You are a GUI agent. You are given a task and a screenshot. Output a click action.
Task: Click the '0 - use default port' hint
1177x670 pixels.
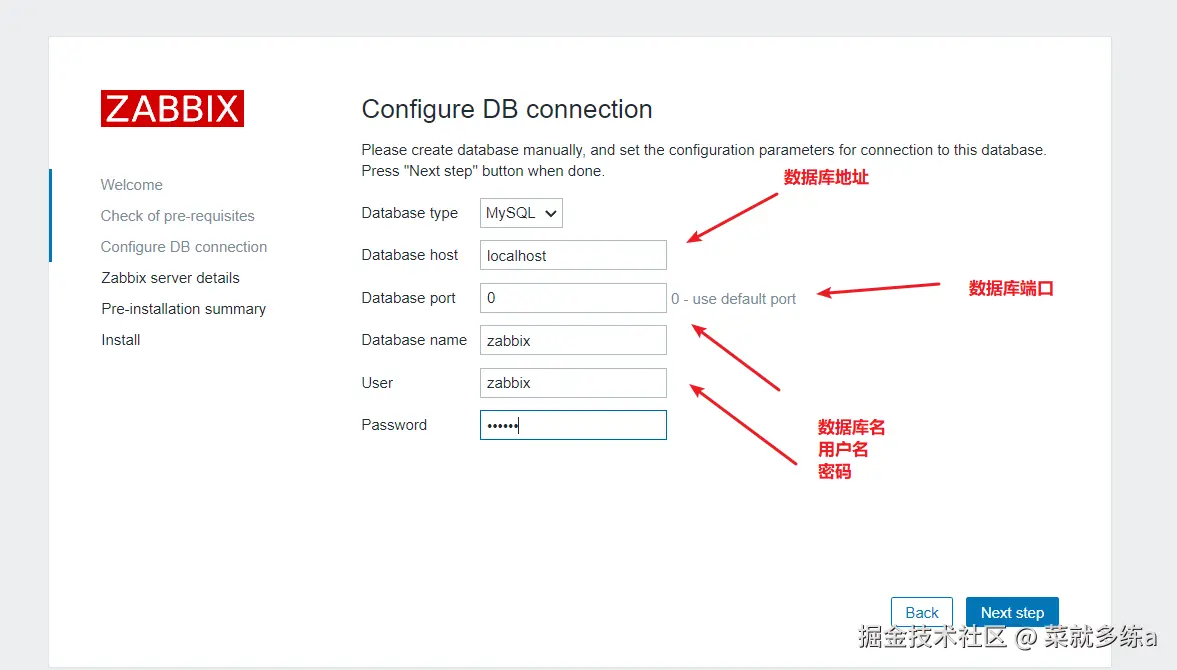733,299
